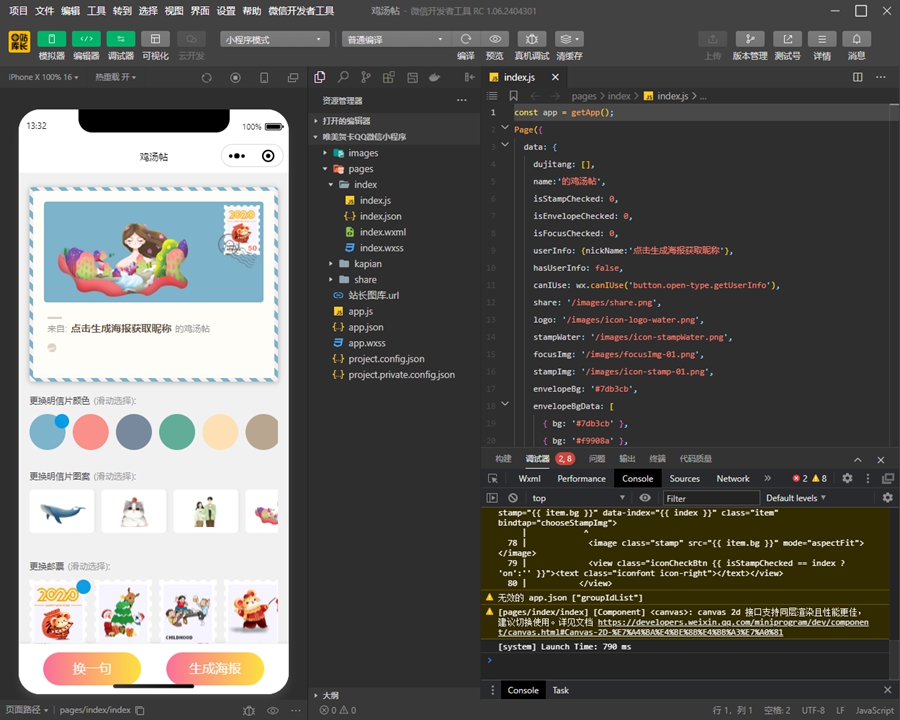Screen dimensions: 900x720
Task: Click the console Filter input field
Action: 710,498
